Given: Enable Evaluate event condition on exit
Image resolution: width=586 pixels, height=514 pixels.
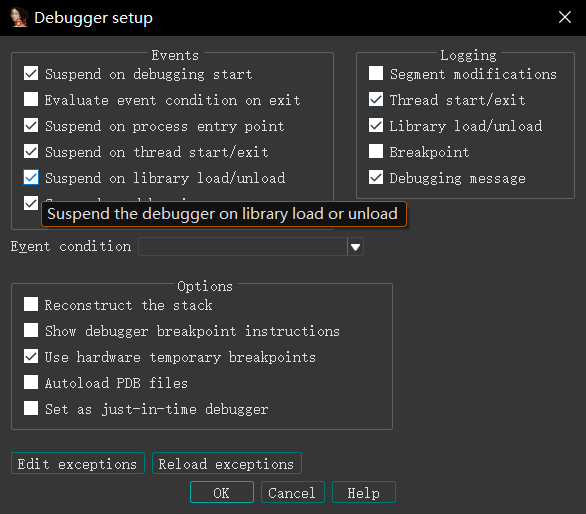Looking at the screenshot, I should [x=31, y=99].
